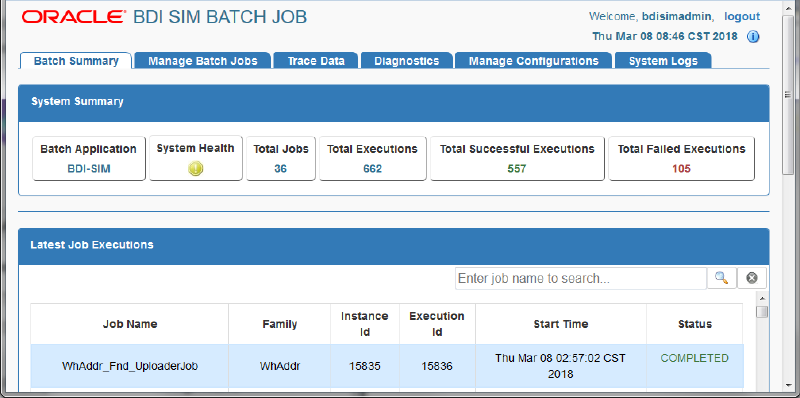Open the Trace Data tab

[x=316, y=61]
